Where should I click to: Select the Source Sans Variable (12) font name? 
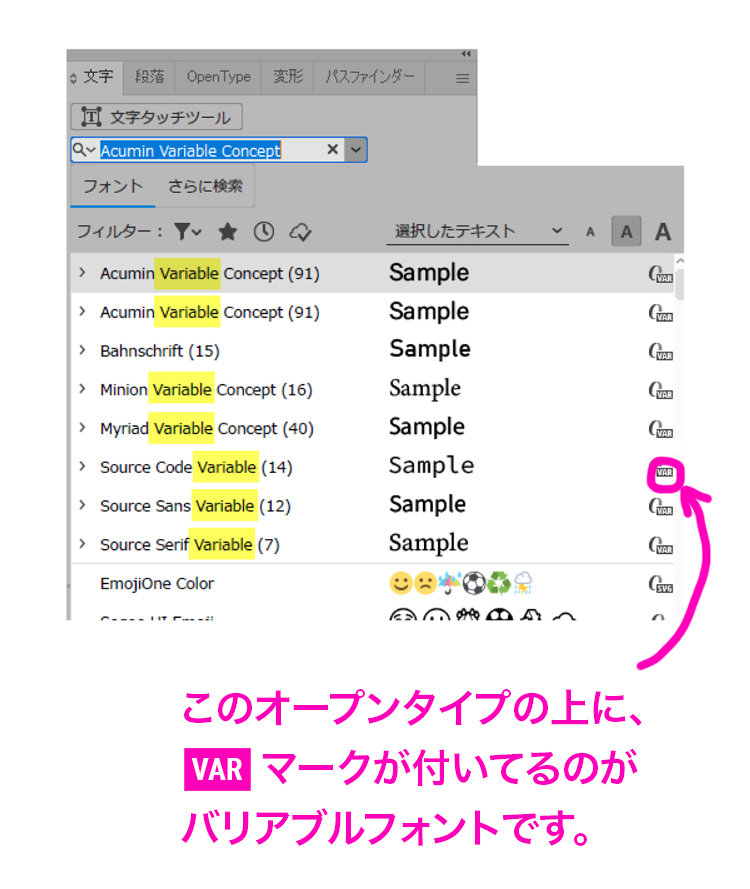point(196,506)
